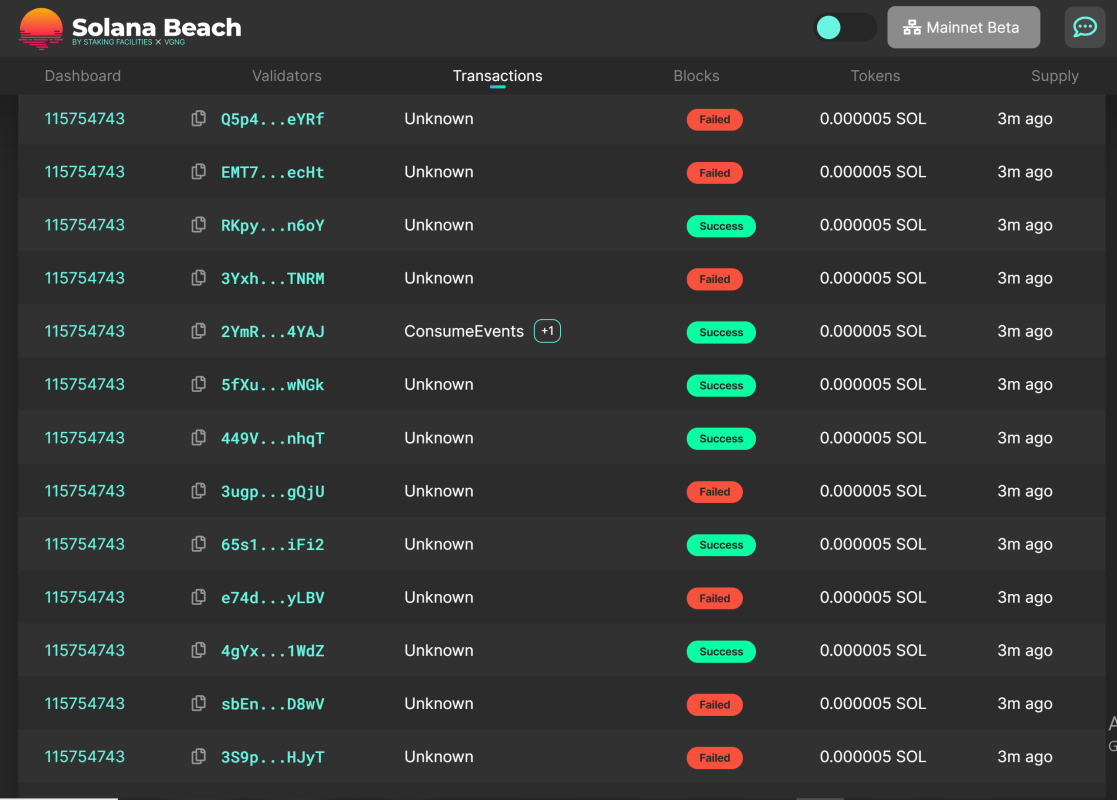This screenshot has width=1117, height=800.
Task: Copy the RKpy...n6oY transaction signature
Action: (198, 225)
